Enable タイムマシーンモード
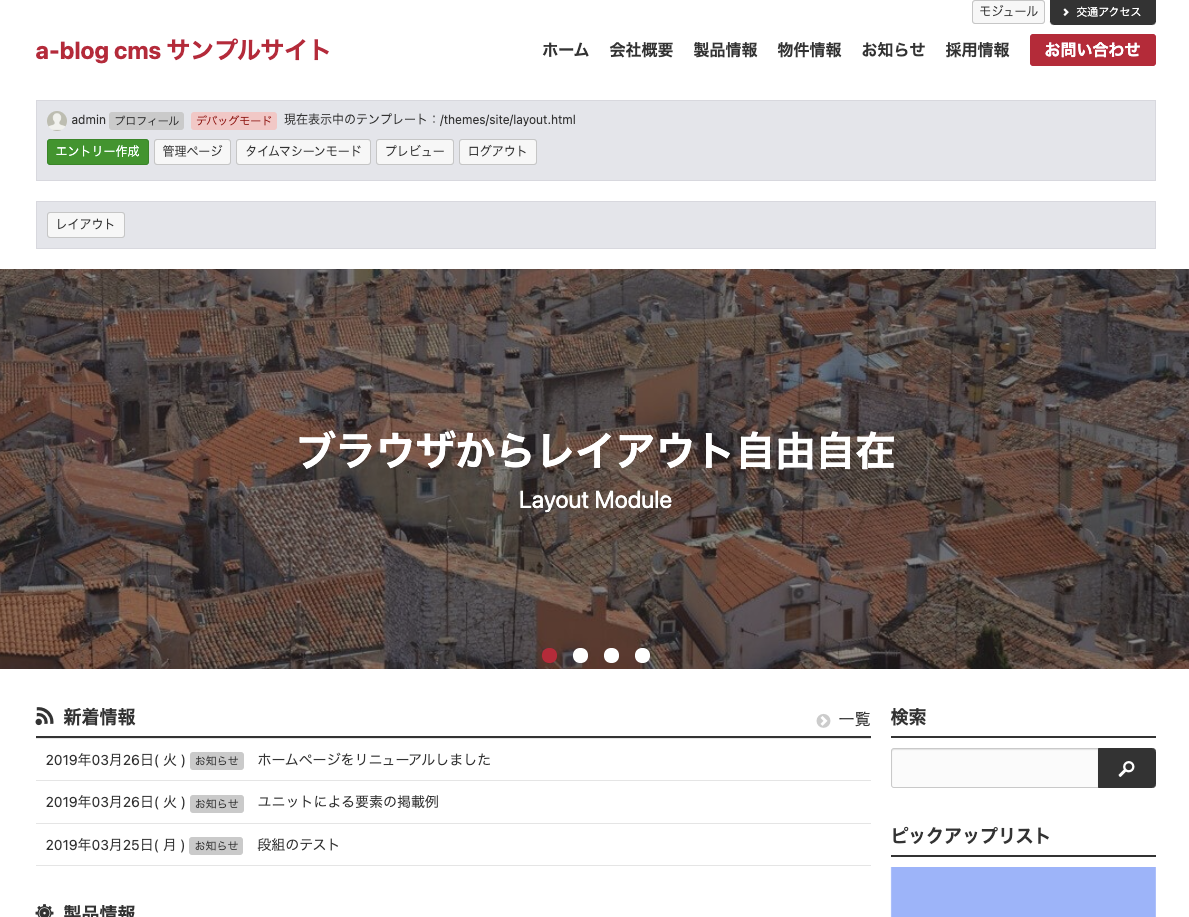Viewport: 1189px width, 917px height. [303, 152]
